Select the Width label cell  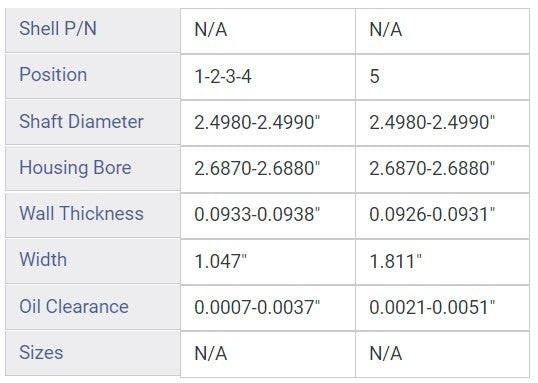[x=93, y=261]
